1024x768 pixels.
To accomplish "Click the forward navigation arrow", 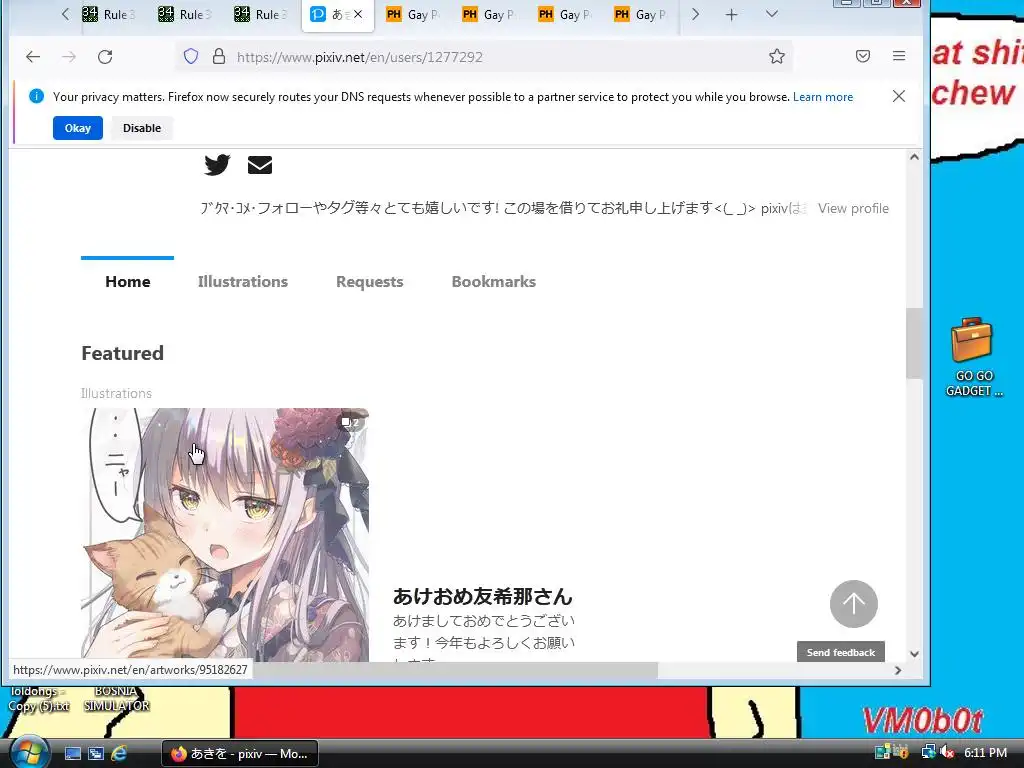I will 69,57.
